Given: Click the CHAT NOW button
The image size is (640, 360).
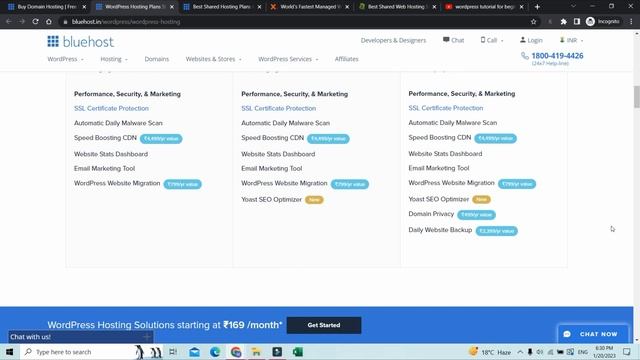Looking at the screenshot, I should (593, 334).
